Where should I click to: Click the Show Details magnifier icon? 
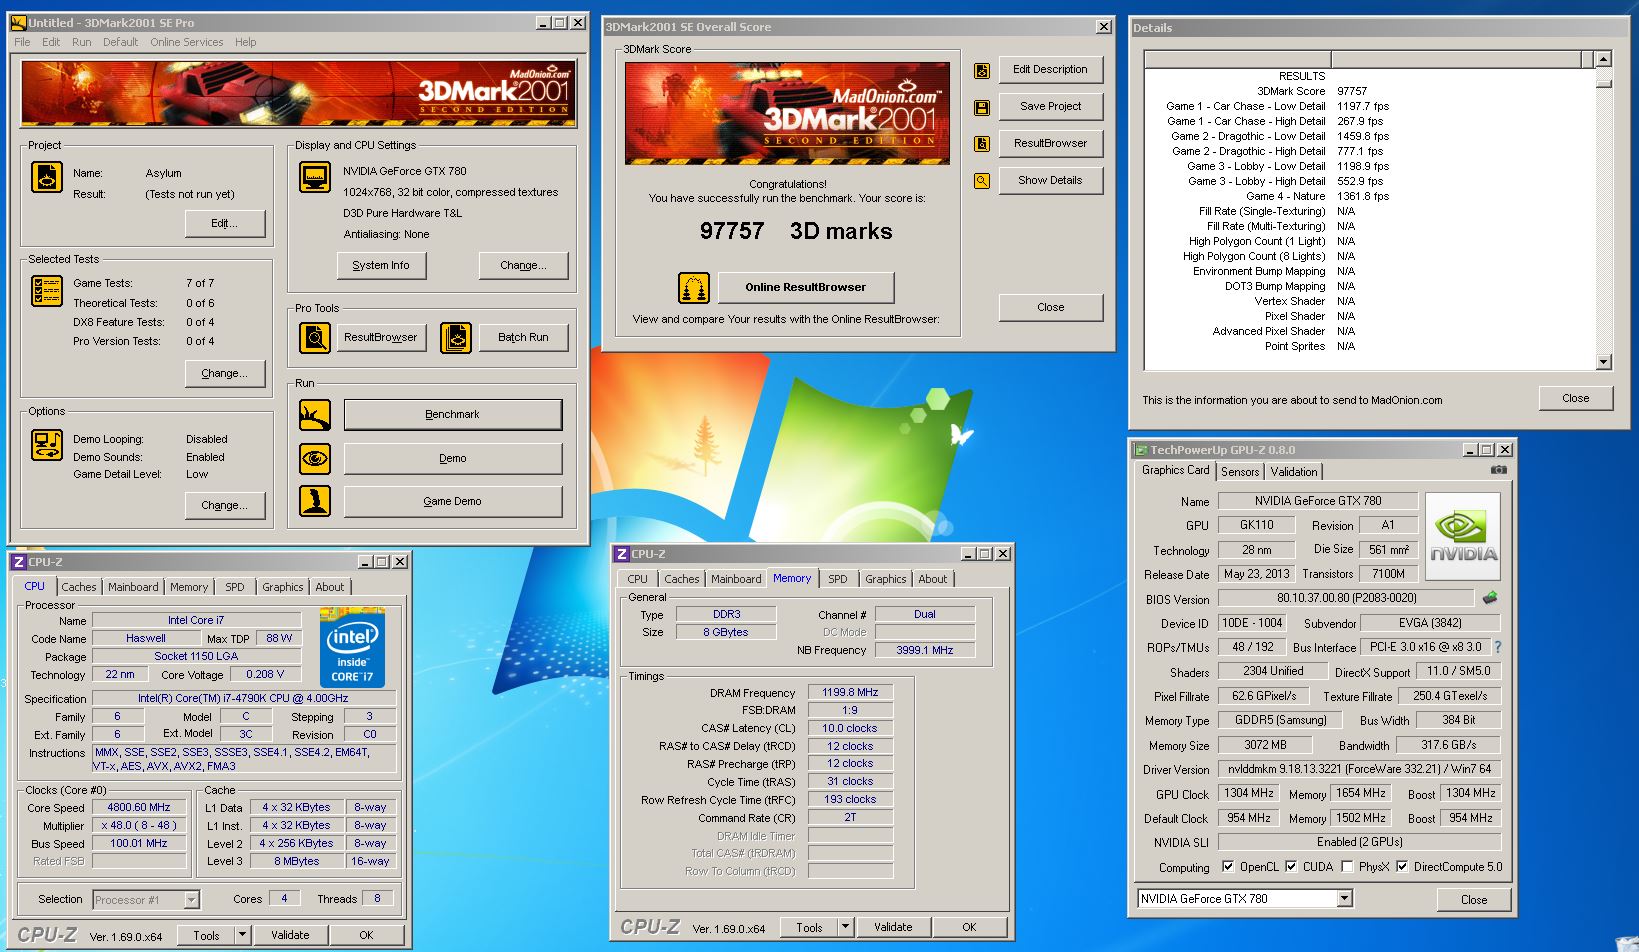(x=982, y=181)
